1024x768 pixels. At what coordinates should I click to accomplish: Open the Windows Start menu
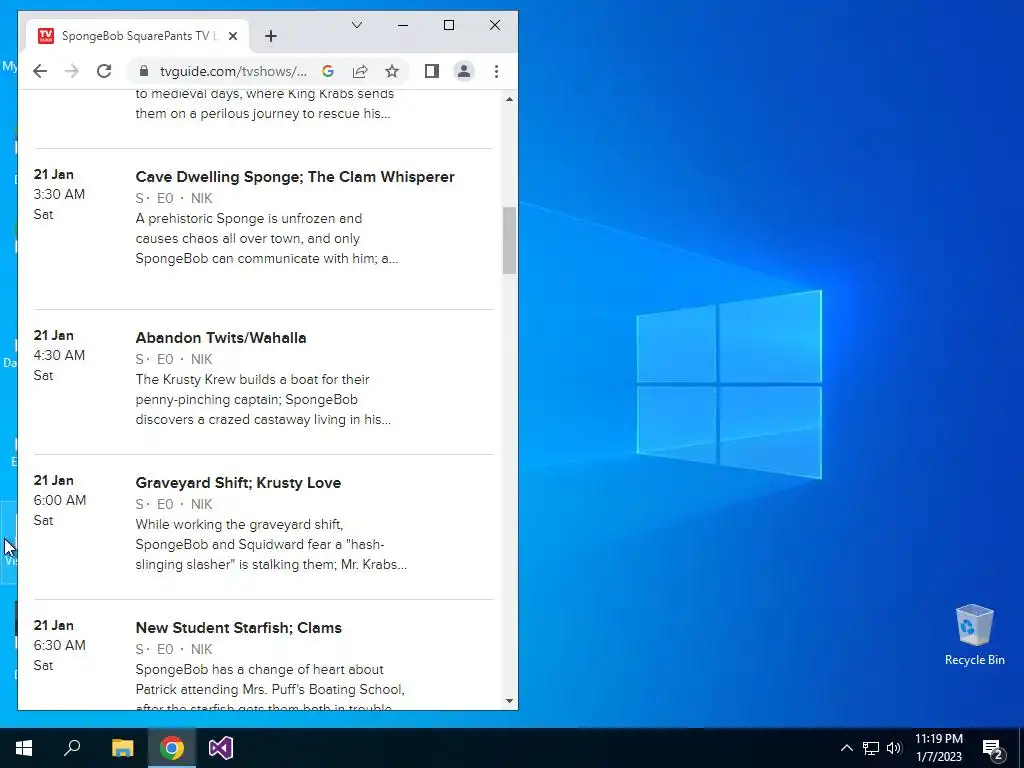[x=24, y=748]
